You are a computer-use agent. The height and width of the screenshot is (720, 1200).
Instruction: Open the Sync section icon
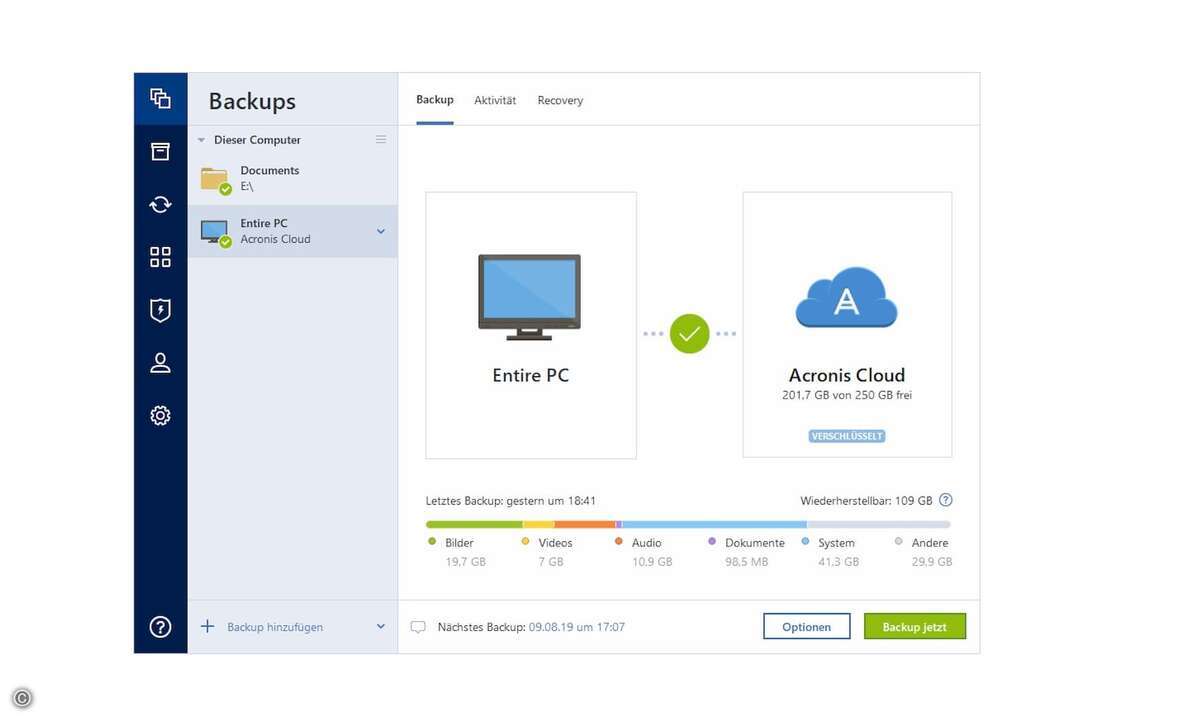point(160,204)
